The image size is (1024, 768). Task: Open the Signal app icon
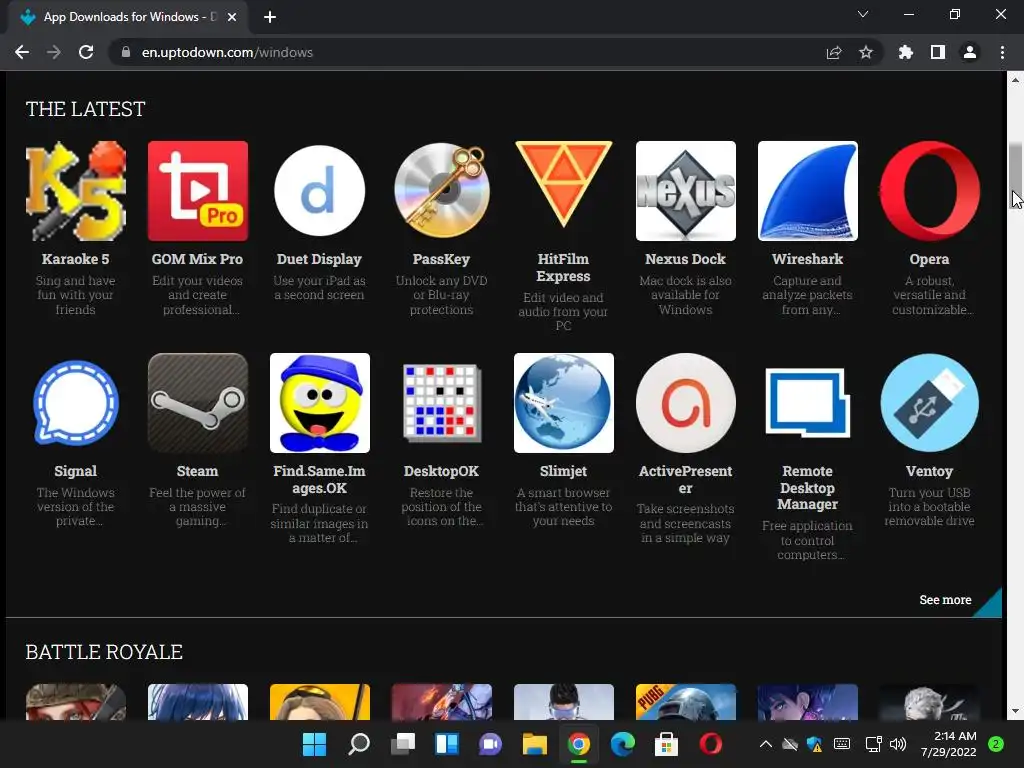pos(76,403)
